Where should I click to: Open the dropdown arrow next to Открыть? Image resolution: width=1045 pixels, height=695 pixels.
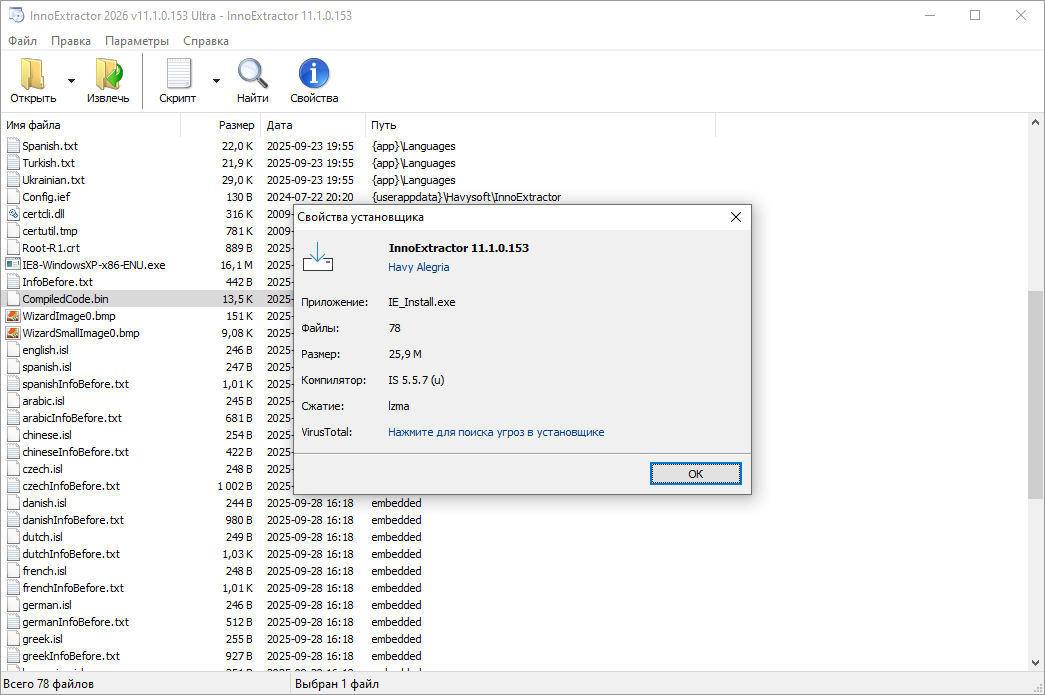[x=71, y=81]
